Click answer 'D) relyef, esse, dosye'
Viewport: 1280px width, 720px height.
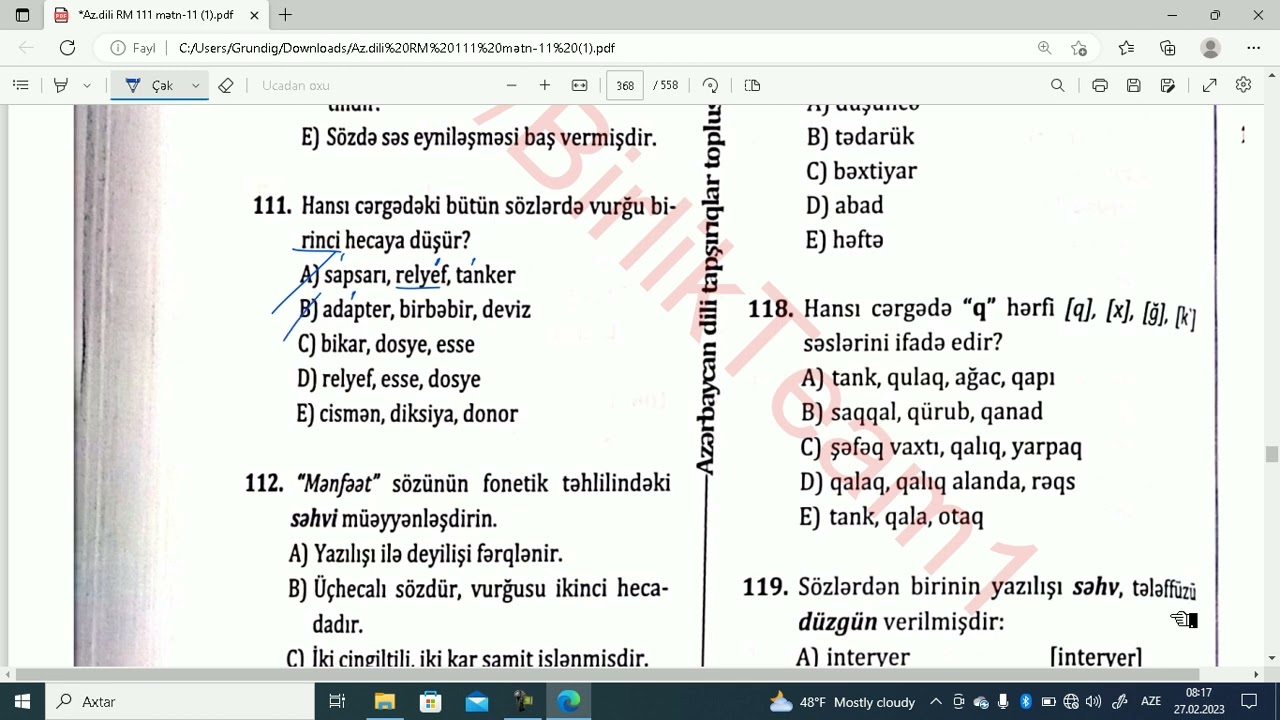[388, 380]
